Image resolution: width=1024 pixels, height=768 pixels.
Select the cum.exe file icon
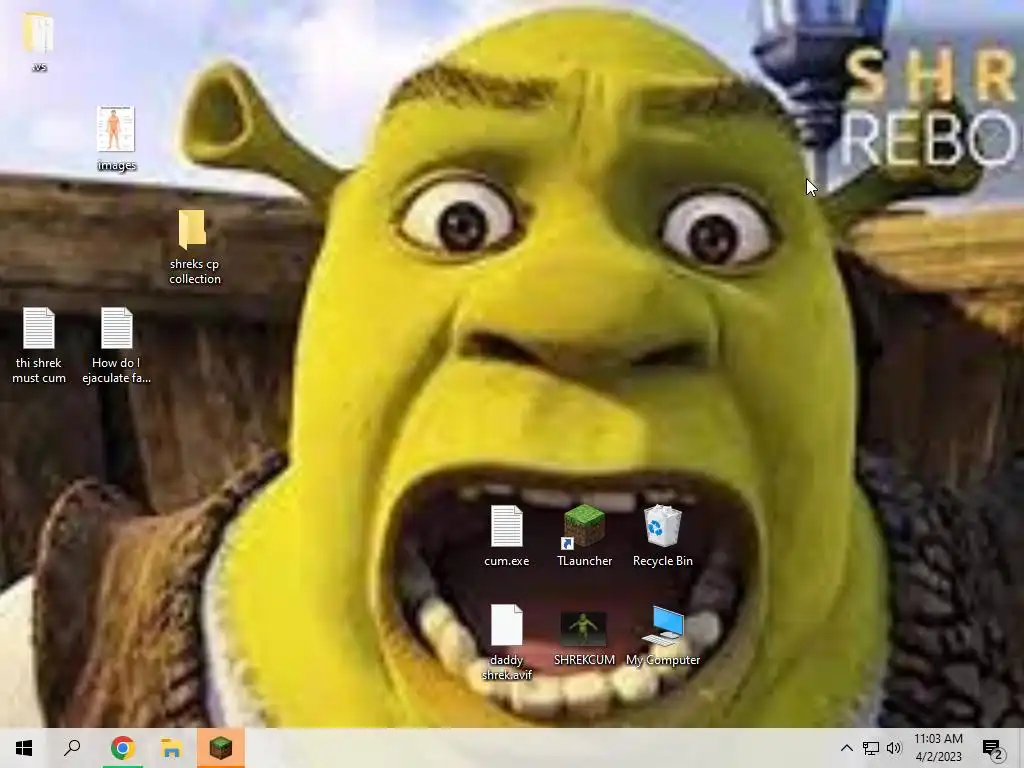click(507, 536)
